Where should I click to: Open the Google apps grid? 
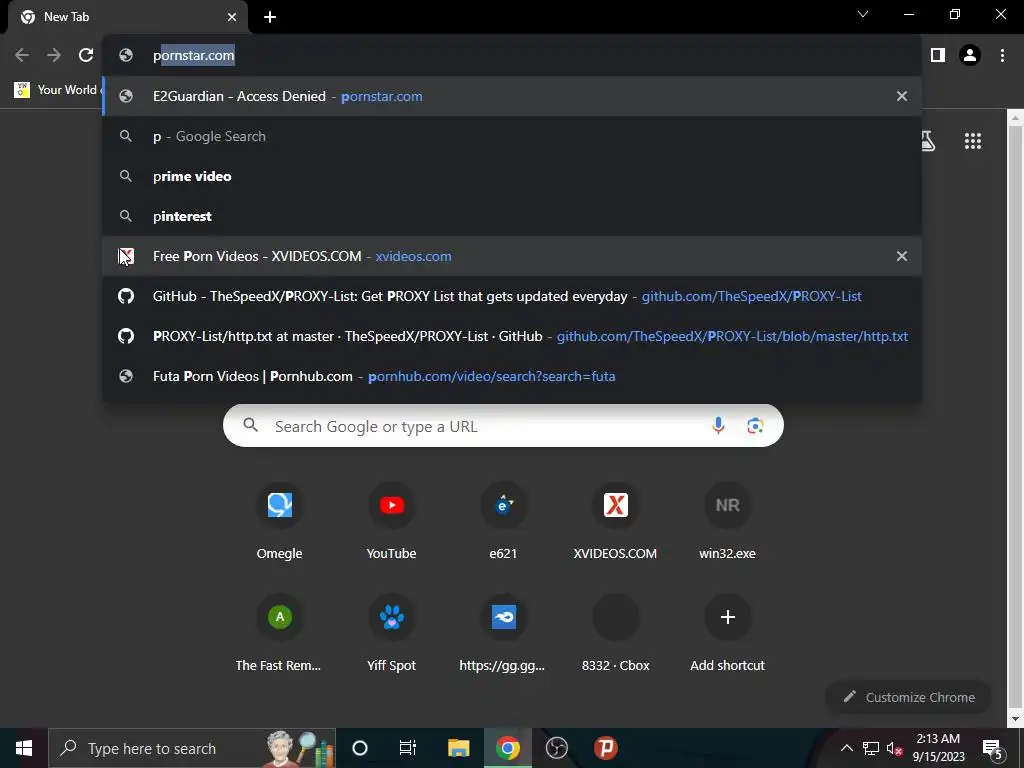(973, 140)
